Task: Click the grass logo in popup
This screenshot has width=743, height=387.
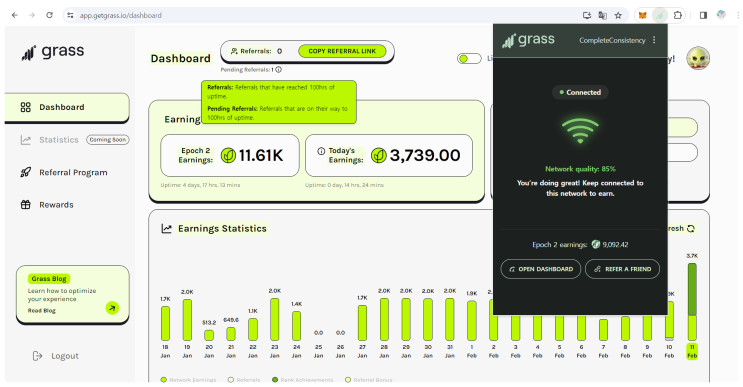Action: (x=528, y=40)
